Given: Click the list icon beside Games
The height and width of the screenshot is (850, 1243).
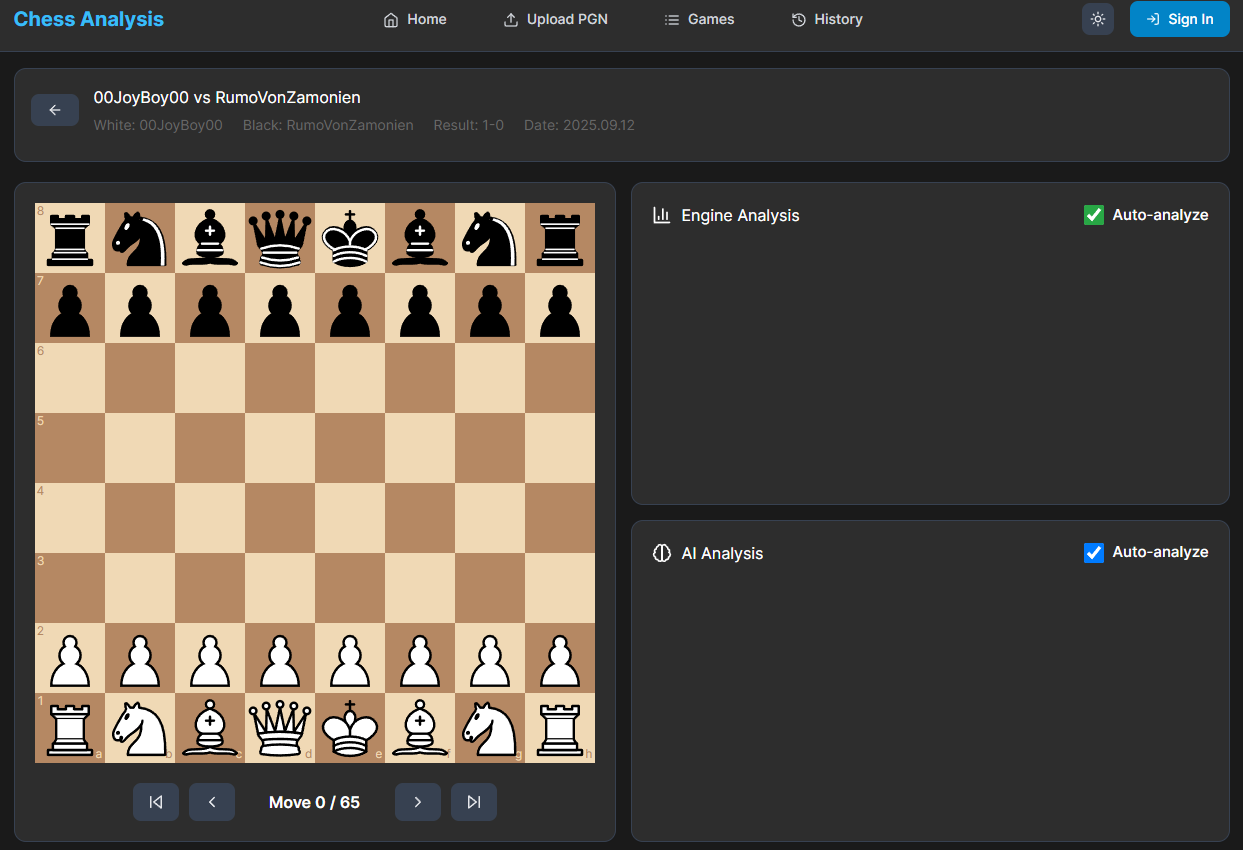Looking at the screenshot, I should [x=668, y=18].
